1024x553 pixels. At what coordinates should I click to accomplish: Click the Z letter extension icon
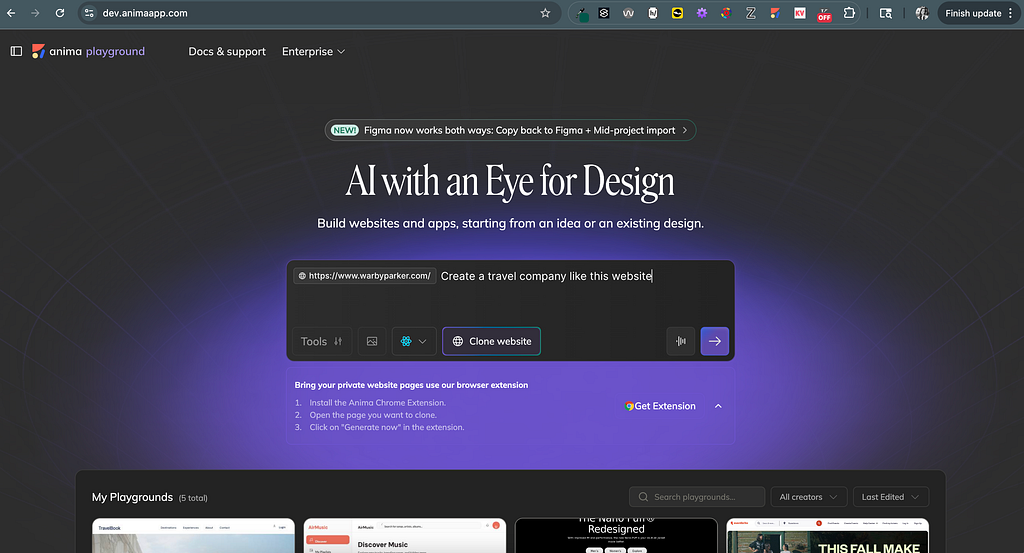(x=750, y=13)
